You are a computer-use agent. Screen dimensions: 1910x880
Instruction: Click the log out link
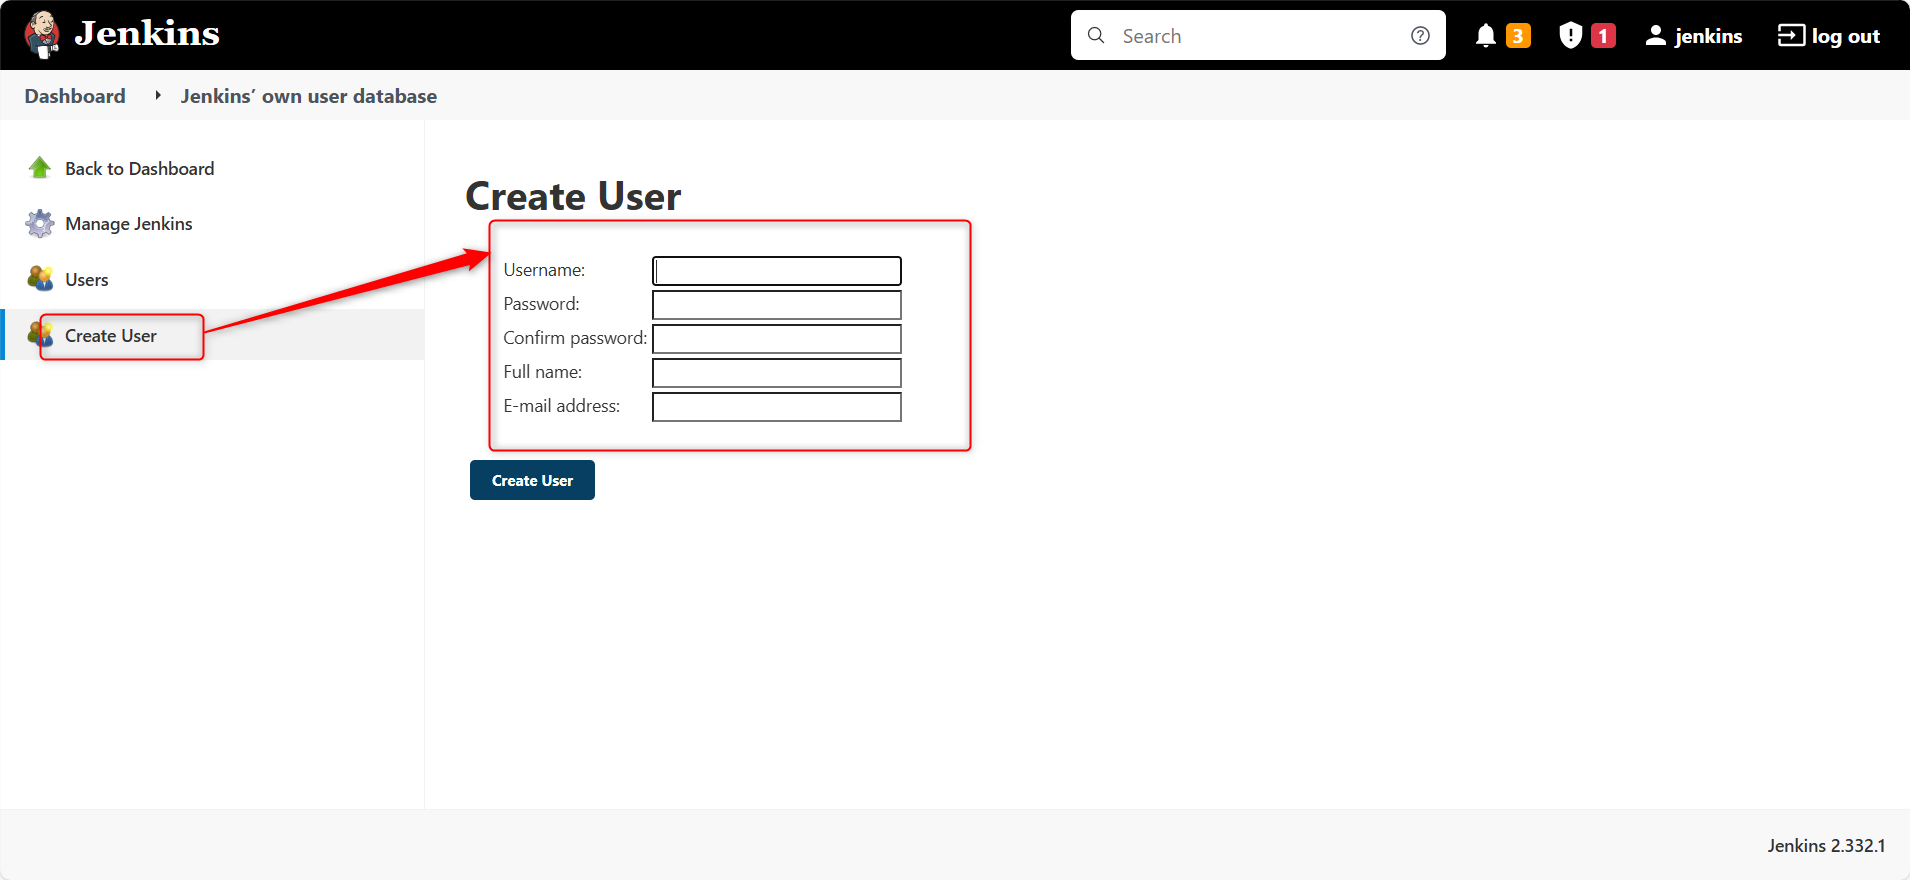coord(1845,36)
